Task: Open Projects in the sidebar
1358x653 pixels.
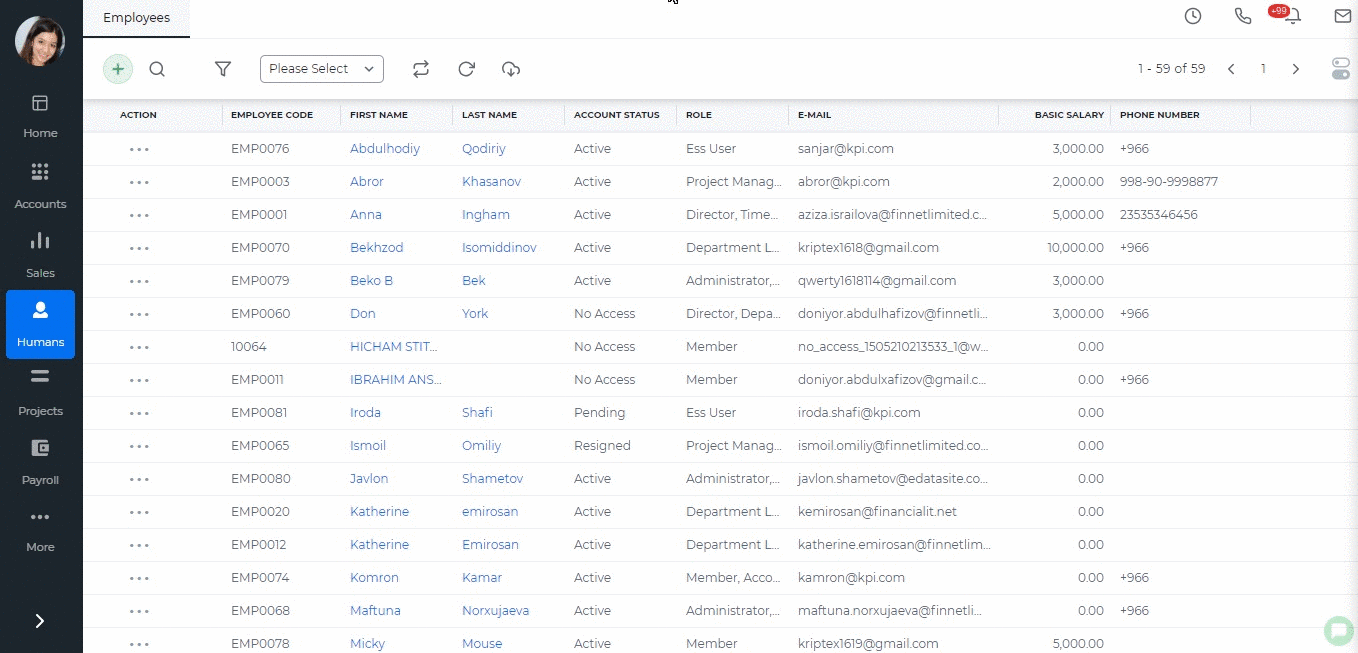Action: [40, 393]
